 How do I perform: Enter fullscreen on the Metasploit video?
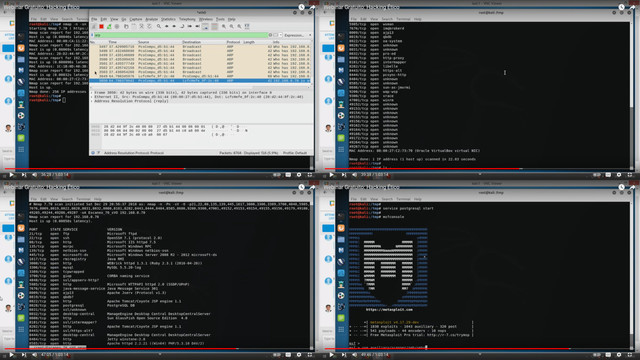(630, 355)
